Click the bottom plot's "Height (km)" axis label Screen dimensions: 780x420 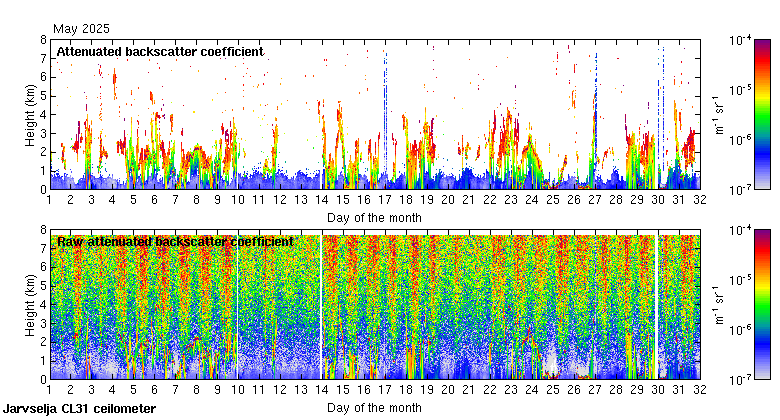tap(30, 305)
